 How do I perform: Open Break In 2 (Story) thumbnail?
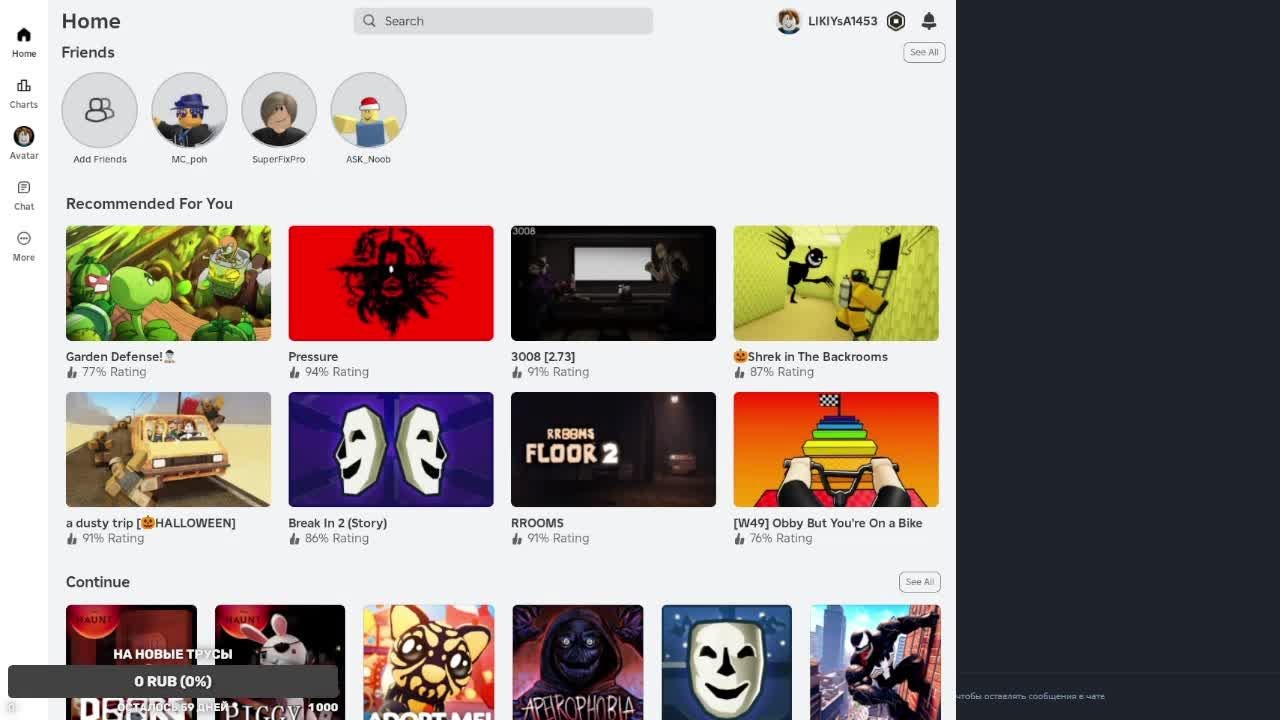(391, 450)
